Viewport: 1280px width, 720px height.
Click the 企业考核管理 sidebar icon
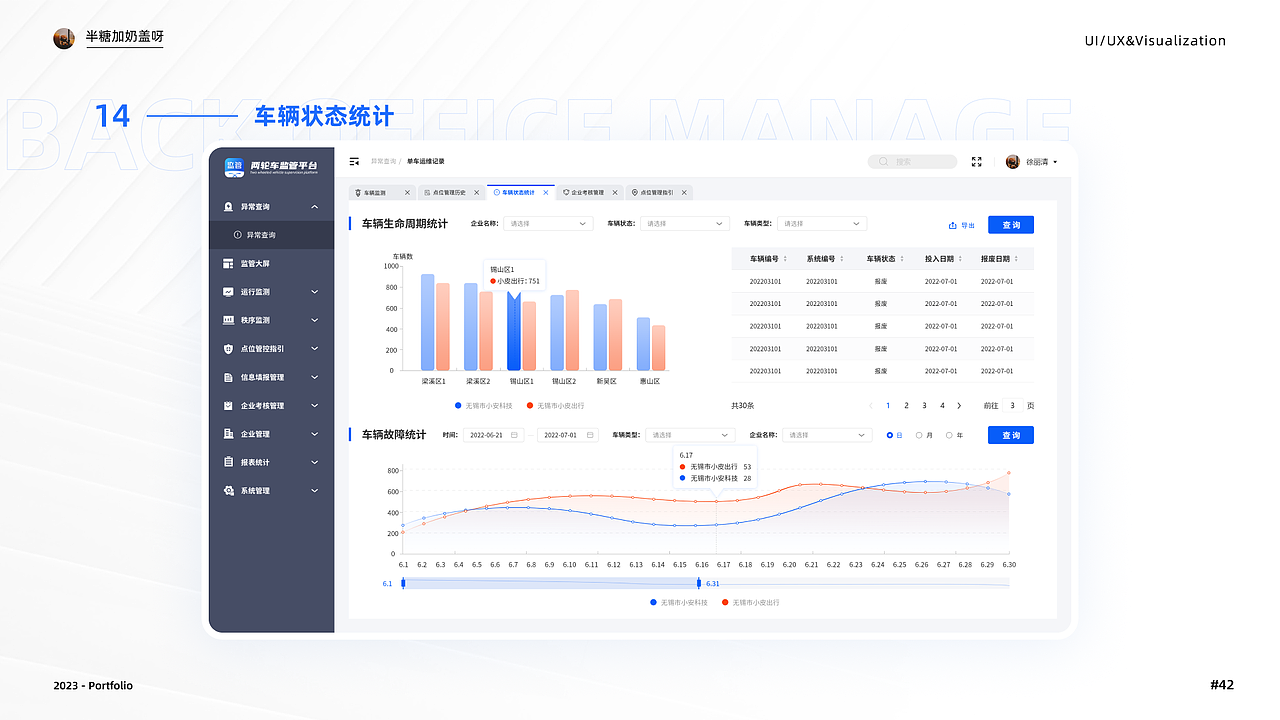tap(229, 406)
